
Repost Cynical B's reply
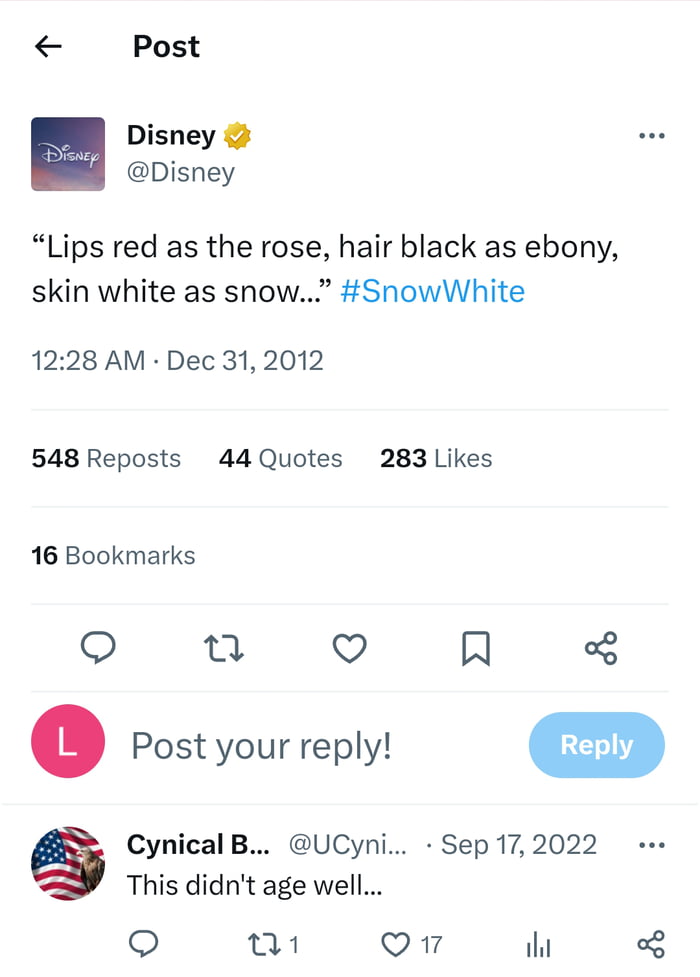point(262,943)
